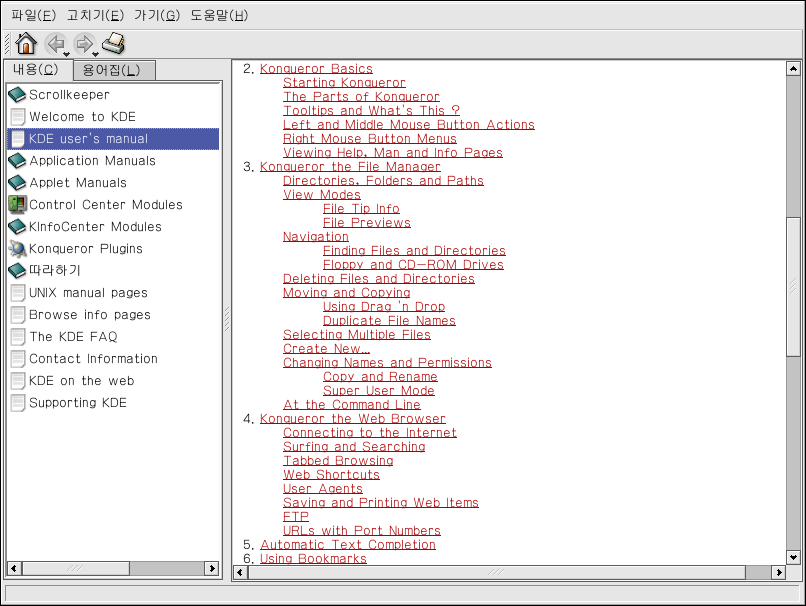Click the content pane scroll down arrow
Screen dimensions: 806x606
tap(793, 557)
